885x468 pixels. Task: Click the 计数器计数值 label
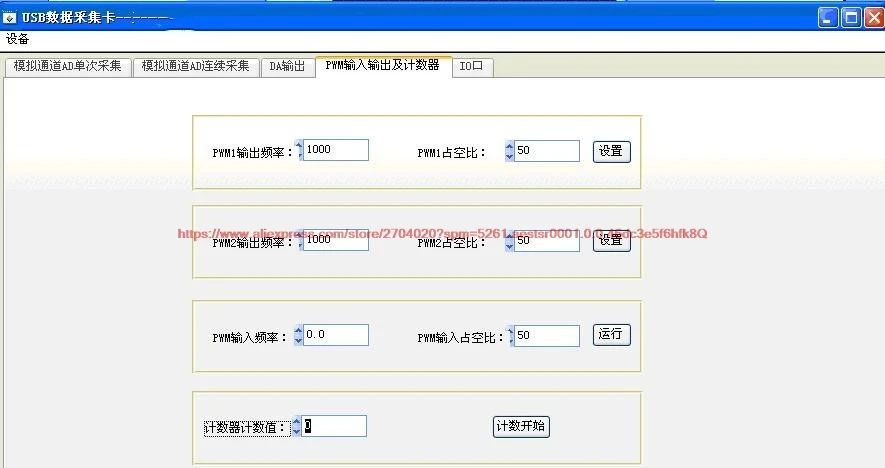247,428
